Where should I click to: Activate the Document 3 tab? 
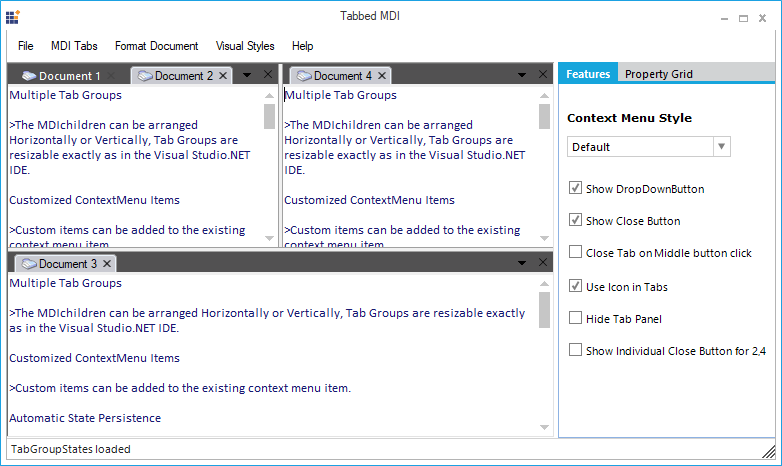coord(67,263)
